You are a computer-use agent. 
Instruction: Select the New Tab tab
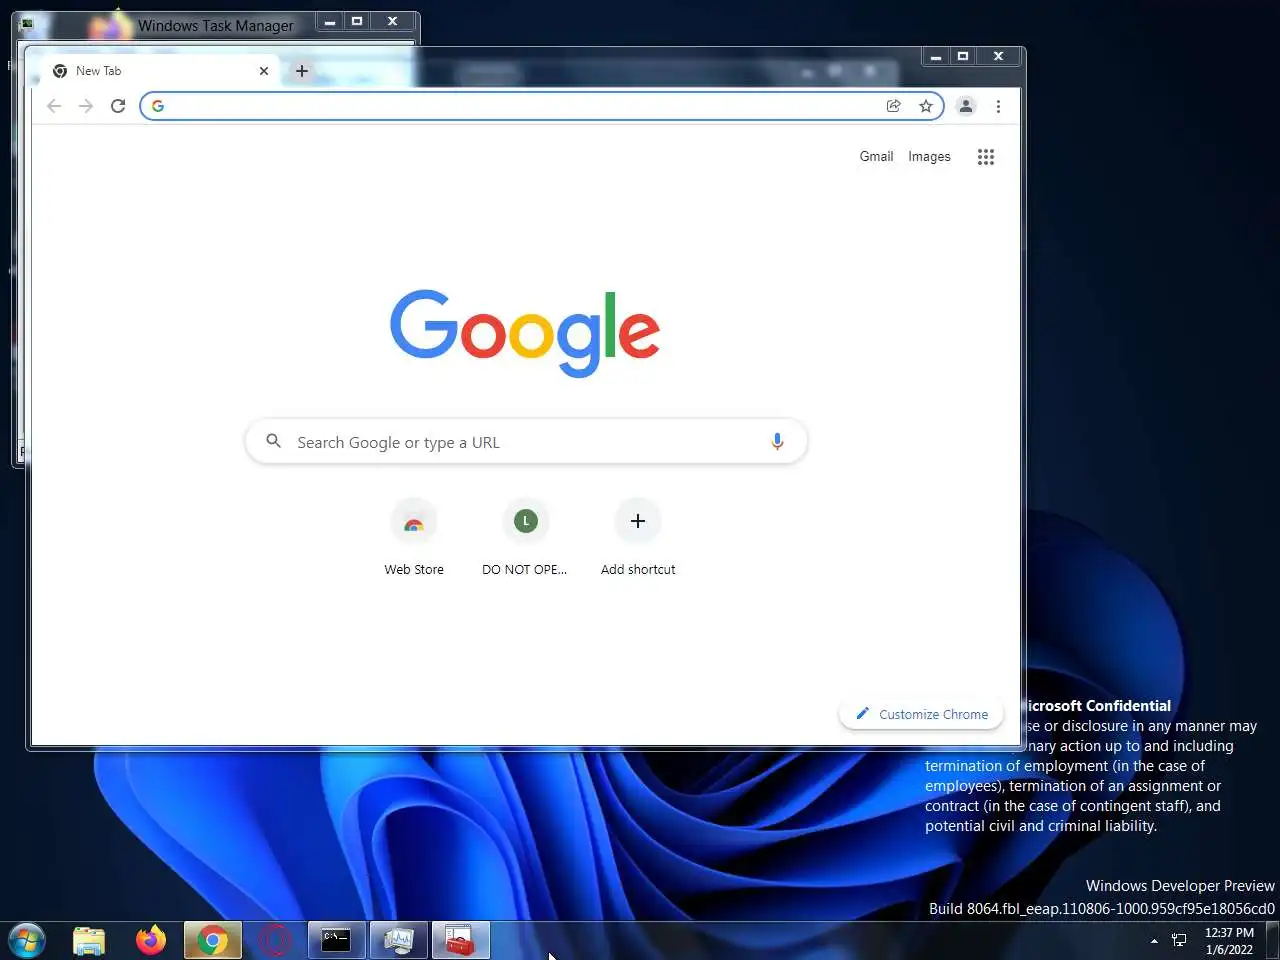(160, 71)
